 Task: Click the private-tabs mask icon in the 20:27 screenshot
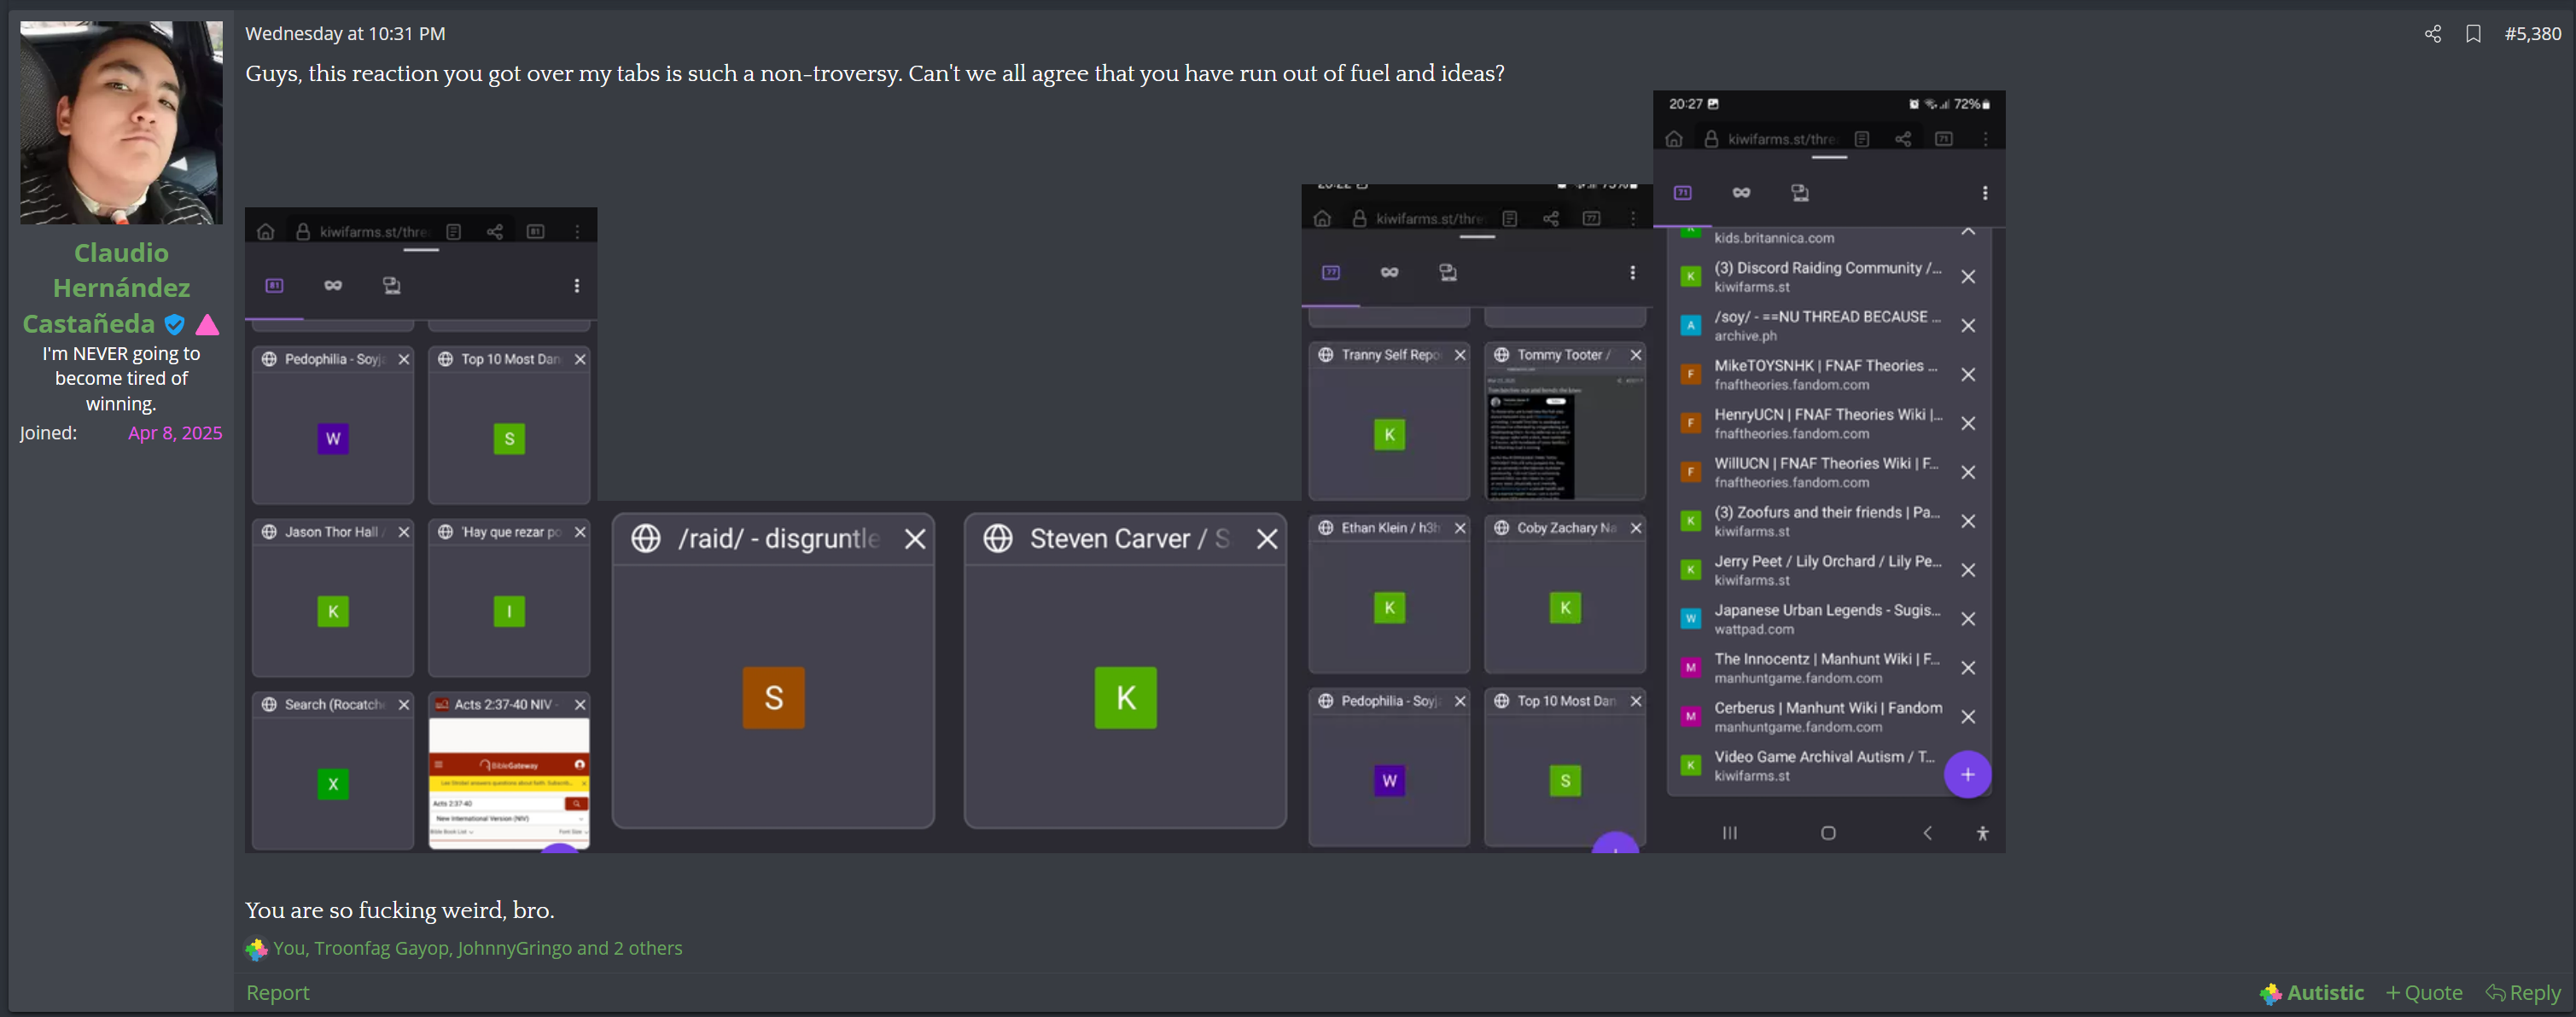(x=1741, y=192)
